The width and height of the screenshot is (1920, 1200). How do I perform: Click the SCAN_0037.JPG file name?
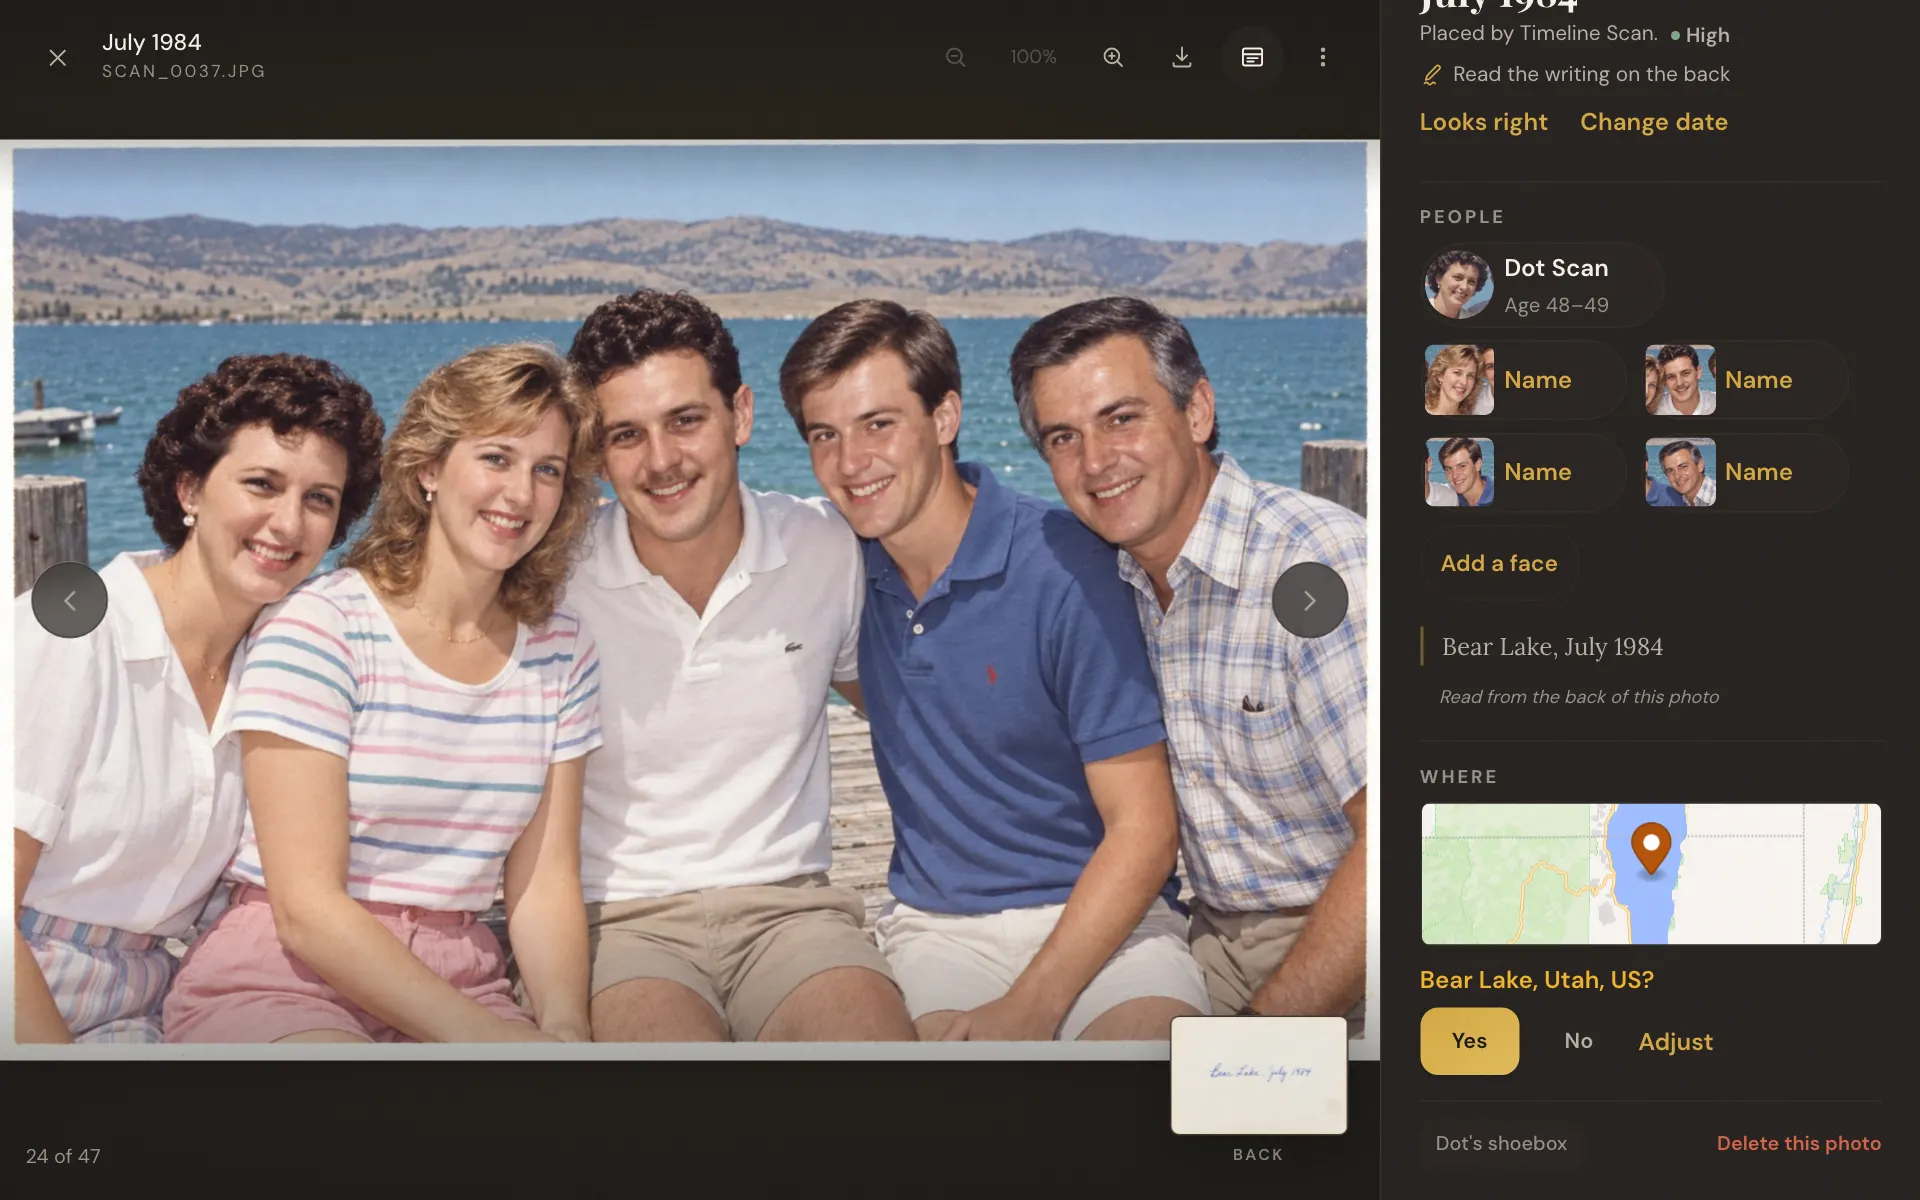tap(184, 71)
